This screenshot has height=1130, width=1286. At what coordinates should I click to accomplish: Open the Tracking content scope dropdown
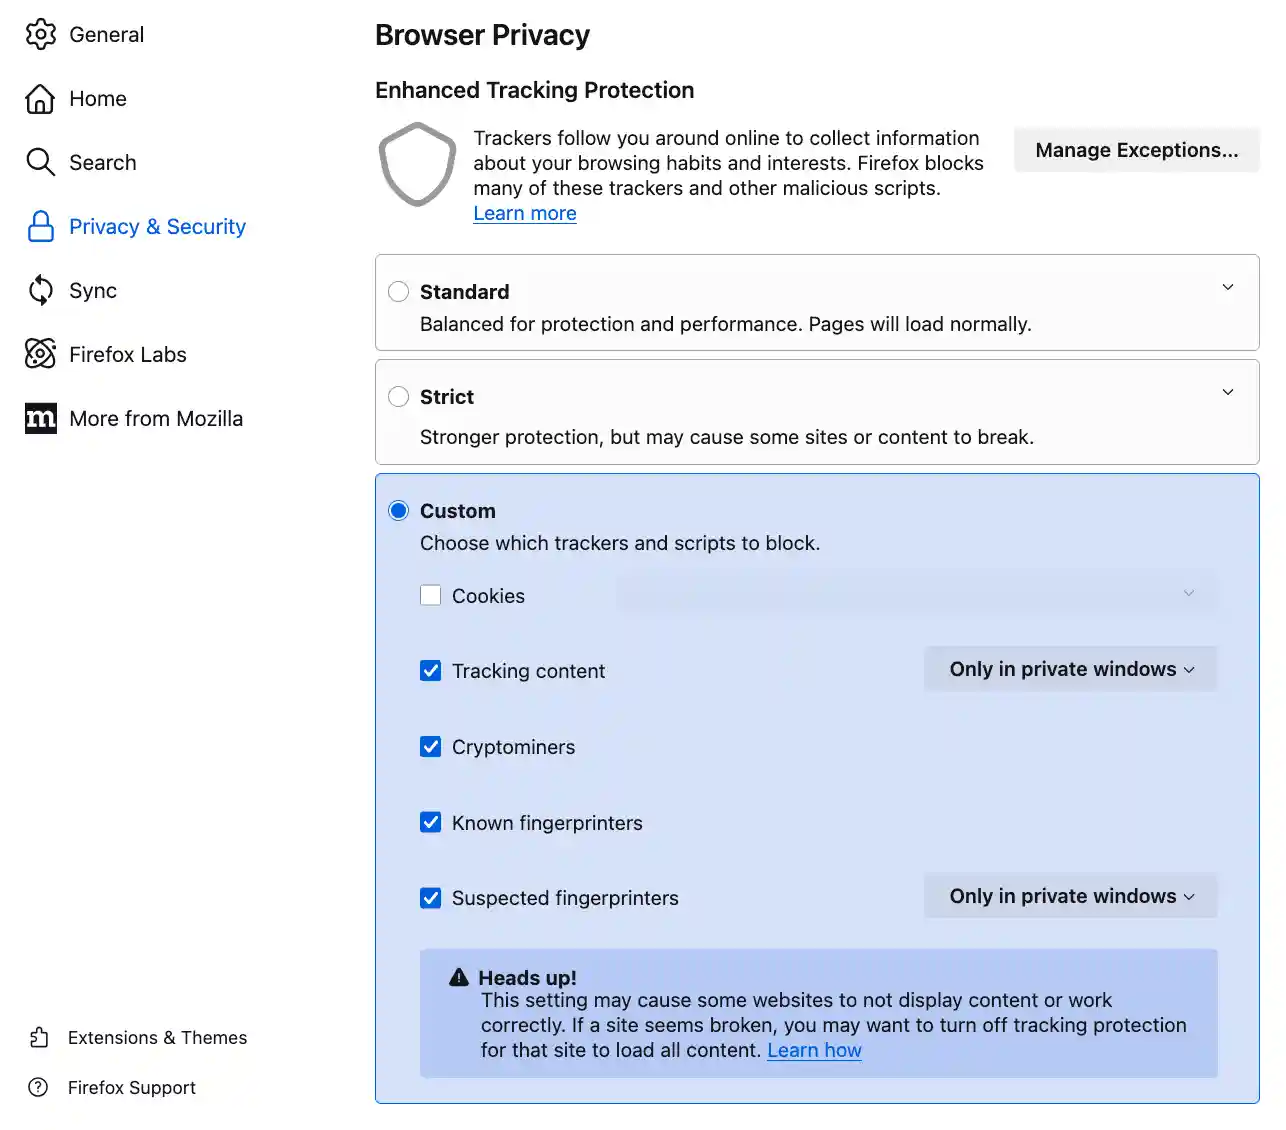[1070, 669]
